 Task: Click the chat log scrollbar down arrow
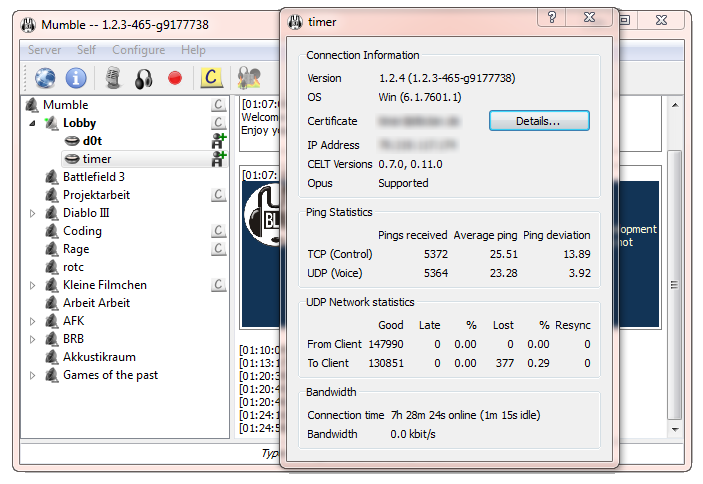(675, 429)
